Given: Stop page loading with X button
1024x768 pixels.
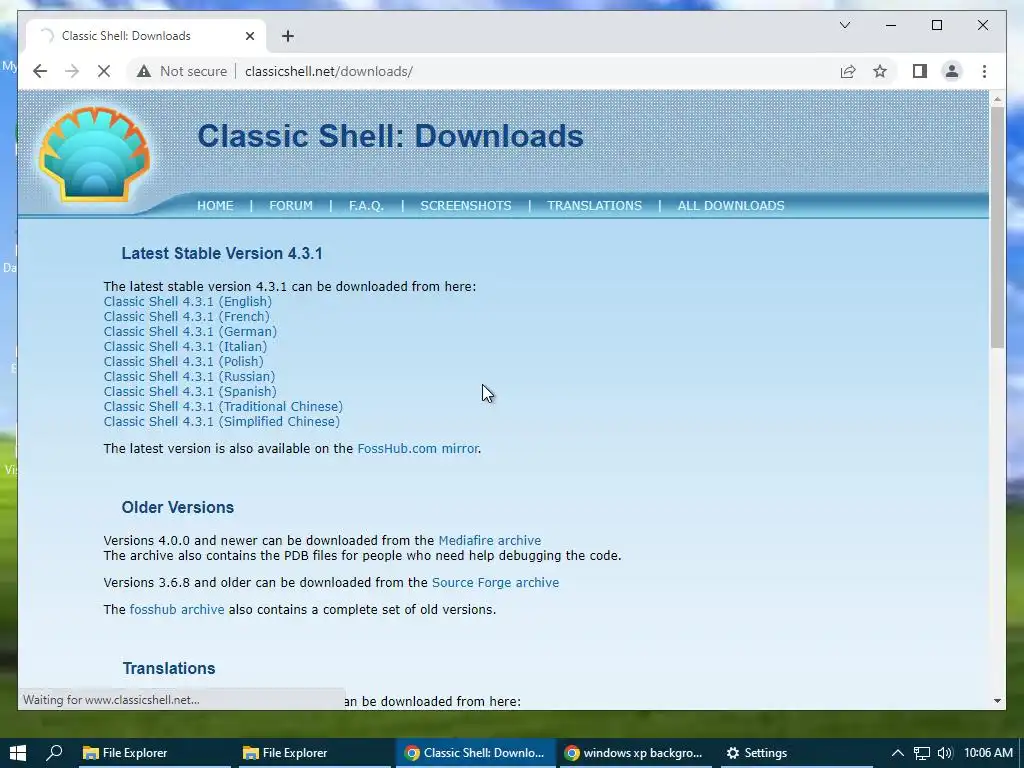Looking at the screenshot, I should (104, 71).
